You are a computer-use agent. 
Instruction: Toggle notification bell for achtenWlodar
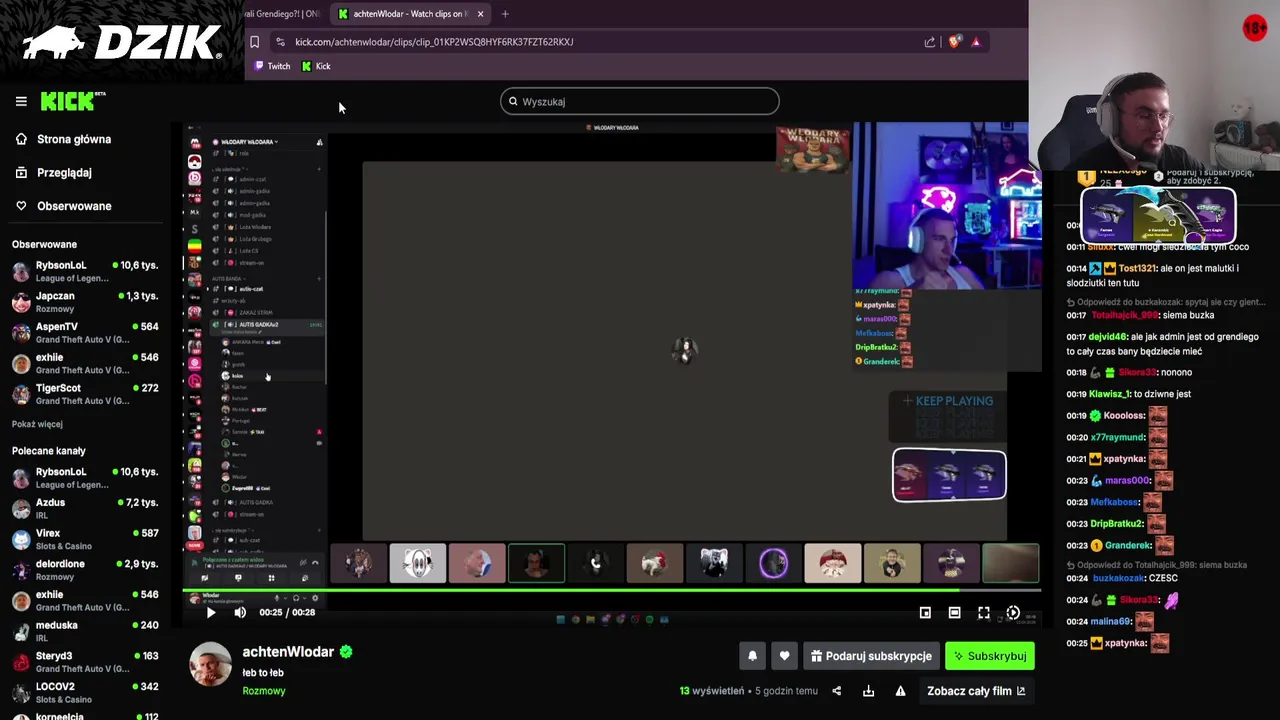pyautogui.click(x=753, y=656)
